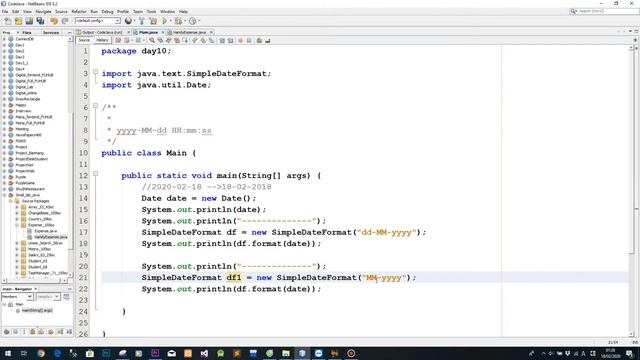The height and width of the screenshot is (360, 640).
Task: Click the Find Selection magnifier icon
Action: point(152,40)
